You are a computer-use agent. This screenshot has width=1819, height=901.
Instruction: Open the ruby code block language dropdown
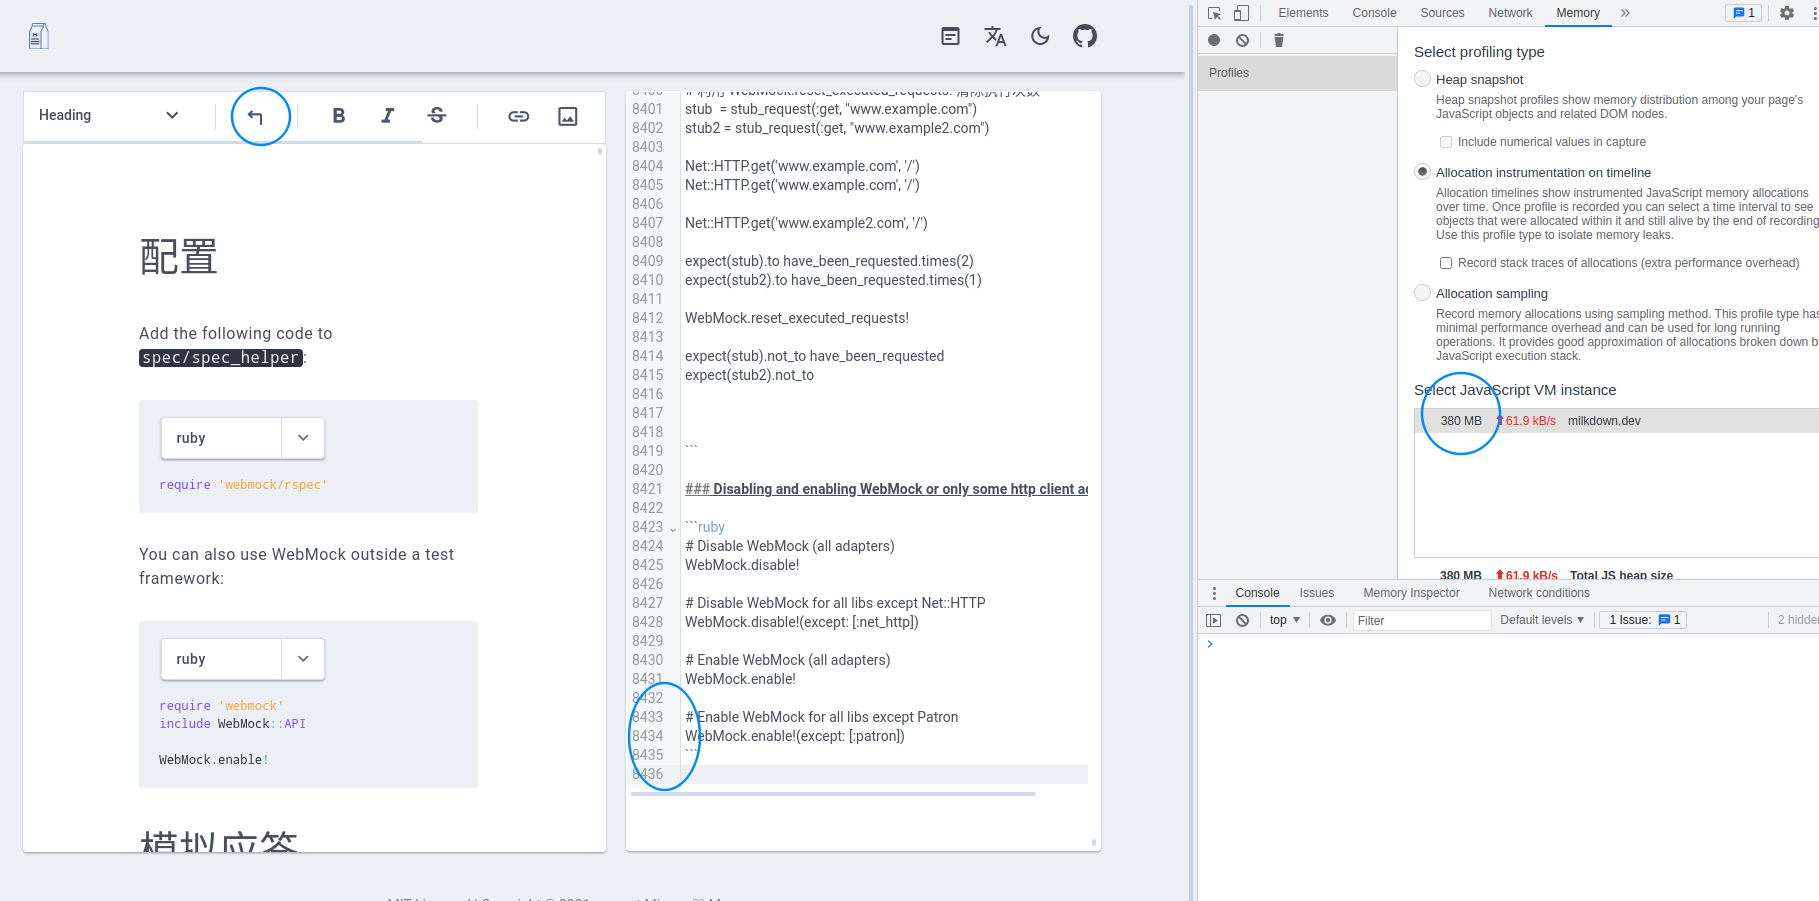tap(303, 438)
